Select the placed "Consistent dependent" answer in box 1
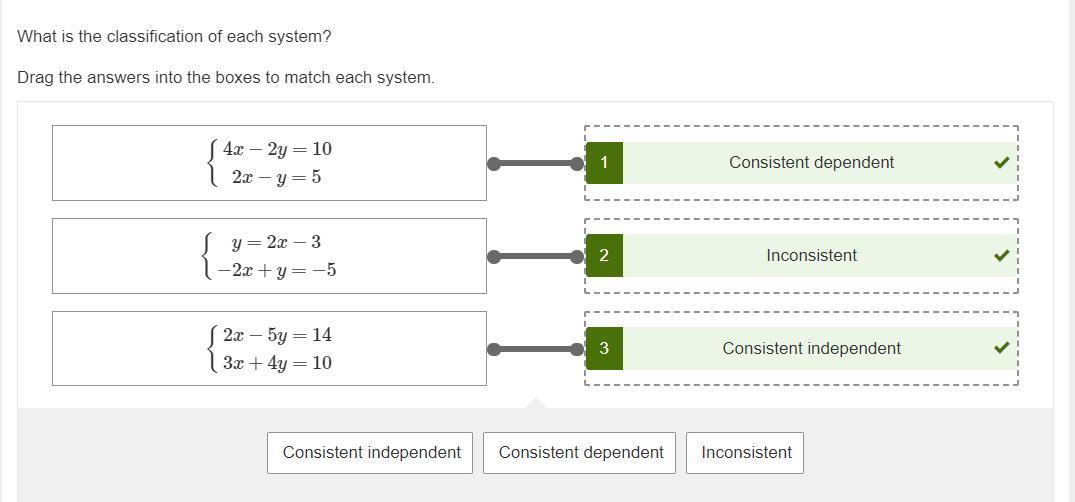 811,163
